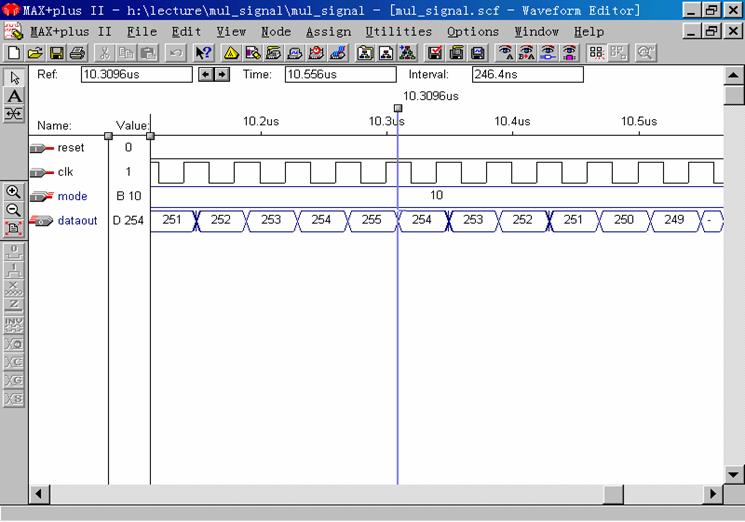Click the vertical scrollbar up arrow

734,75
